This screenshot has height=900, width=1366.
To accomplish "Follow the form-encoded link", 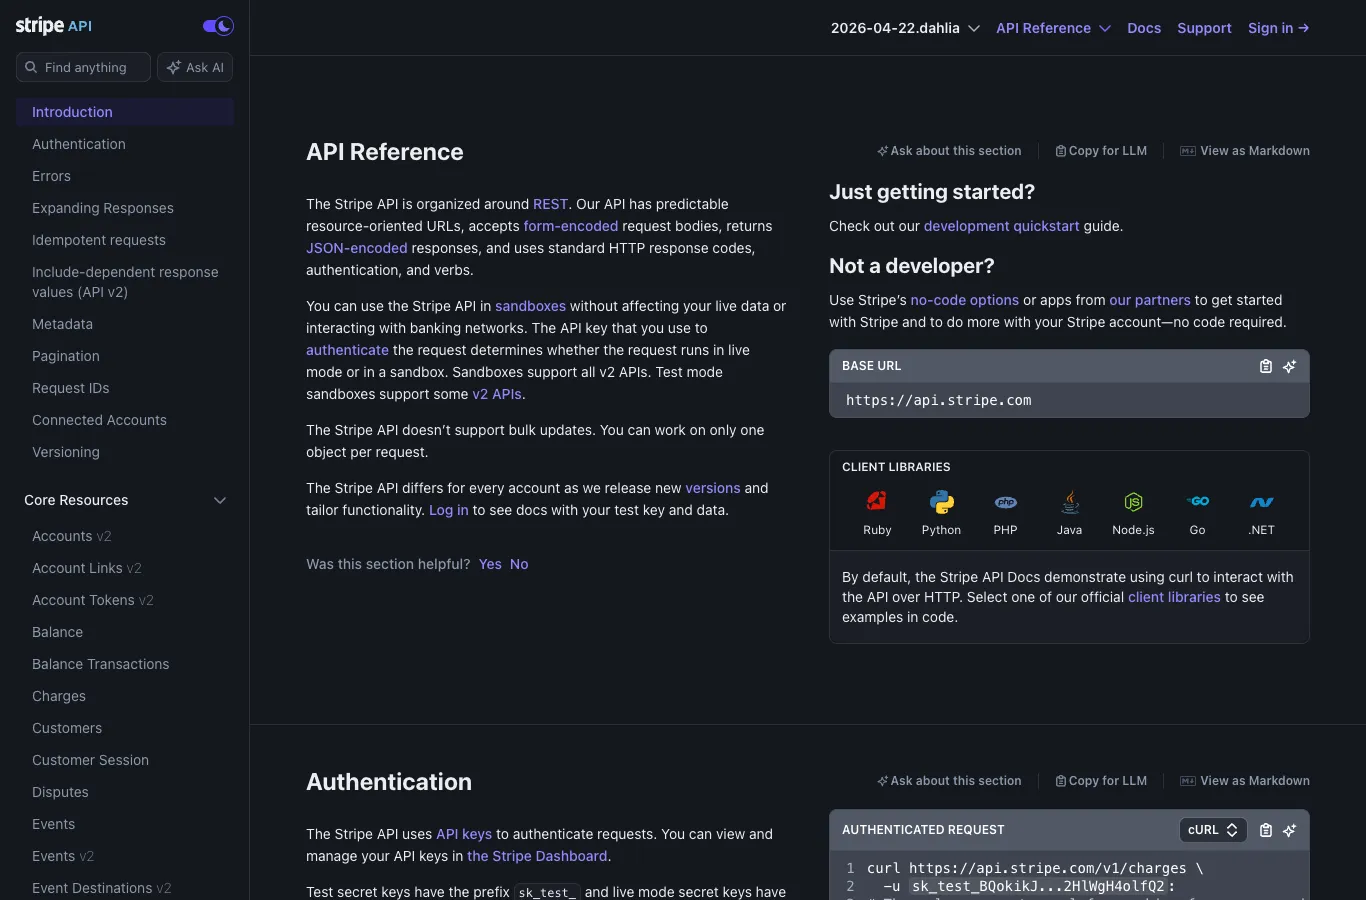I will (x=571, y=226).
